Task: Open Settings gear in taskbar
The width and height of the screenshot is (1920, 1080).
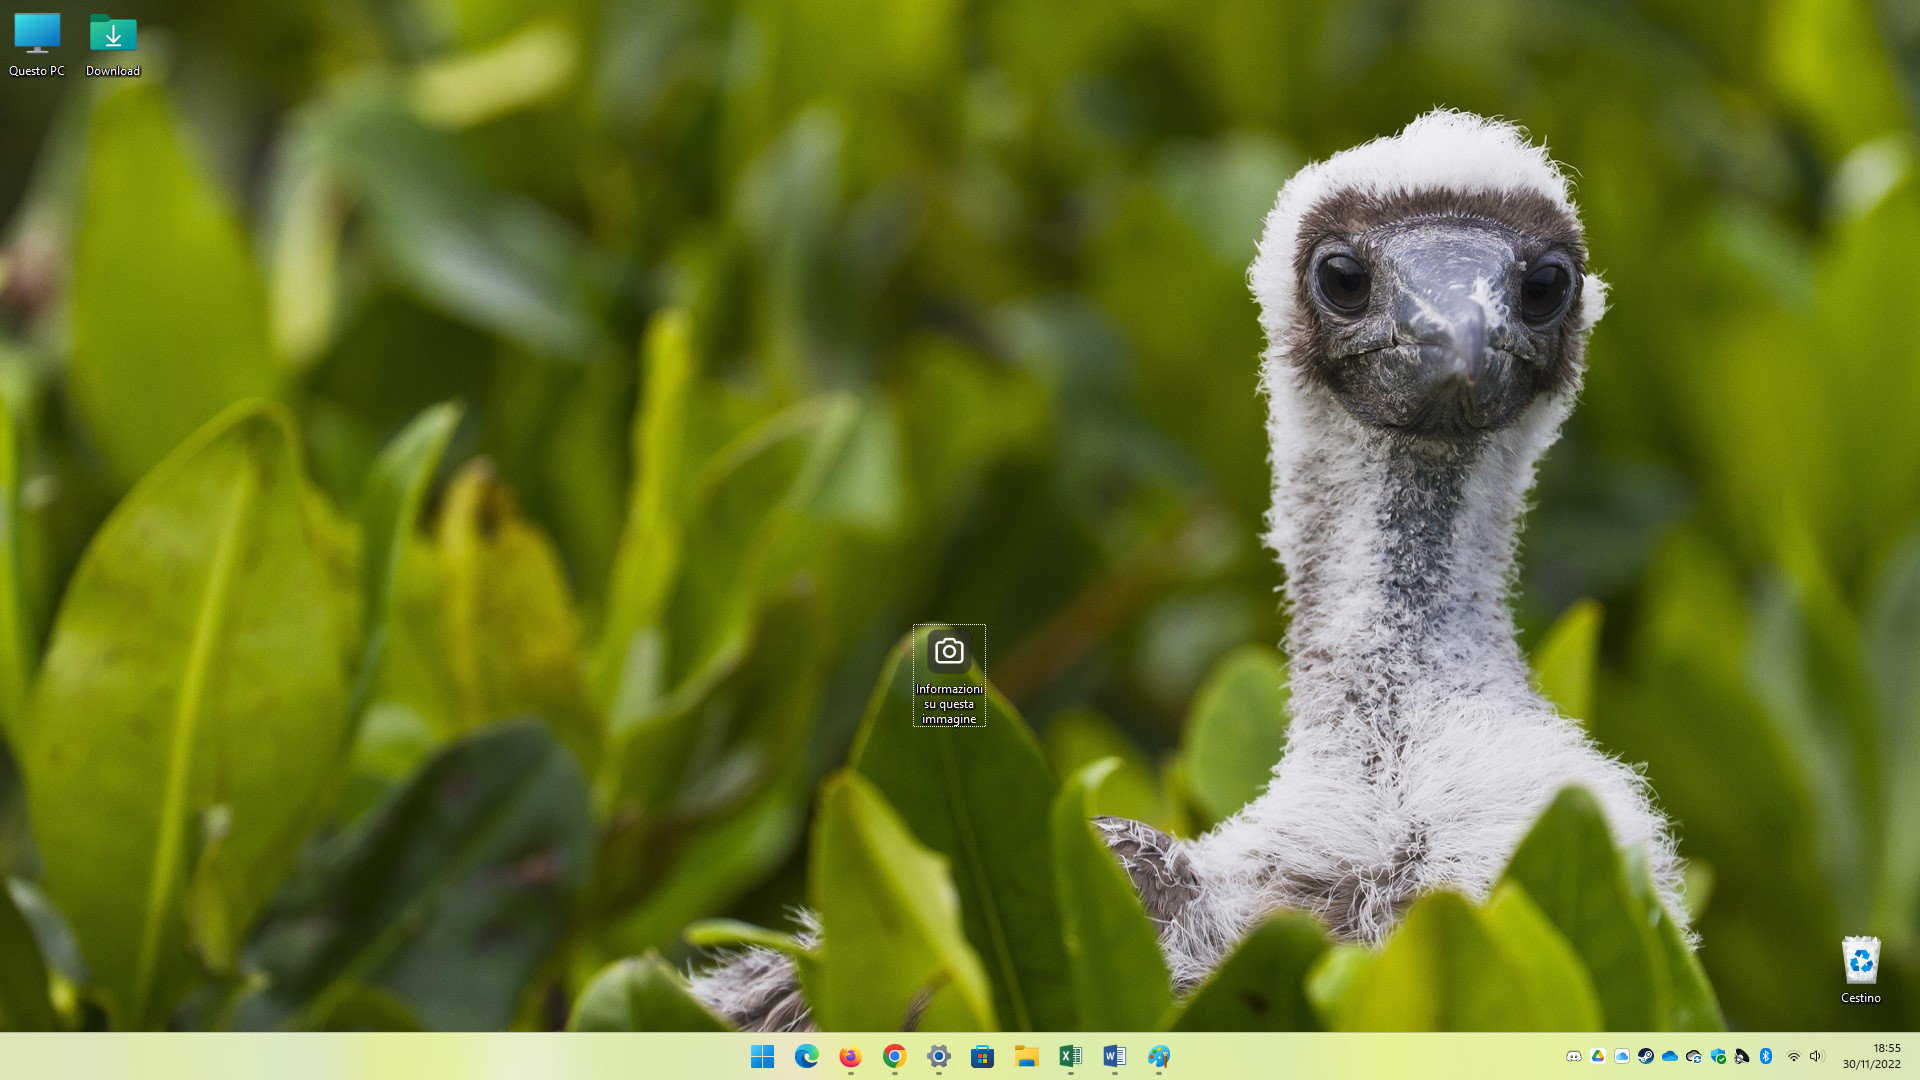Action: [938, 1056]
